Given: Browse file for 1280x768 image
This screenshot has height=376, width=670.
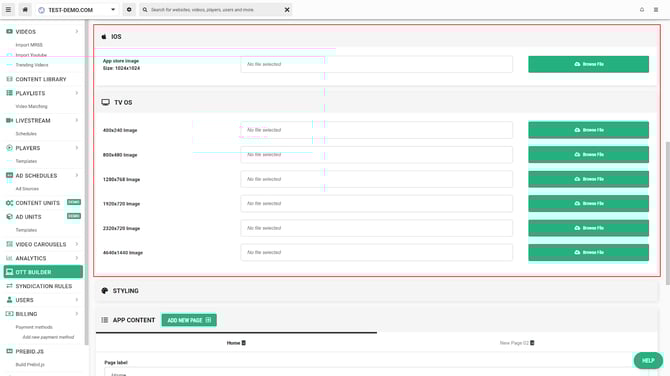Looking at the screenshot, I should tap(588, 179).
